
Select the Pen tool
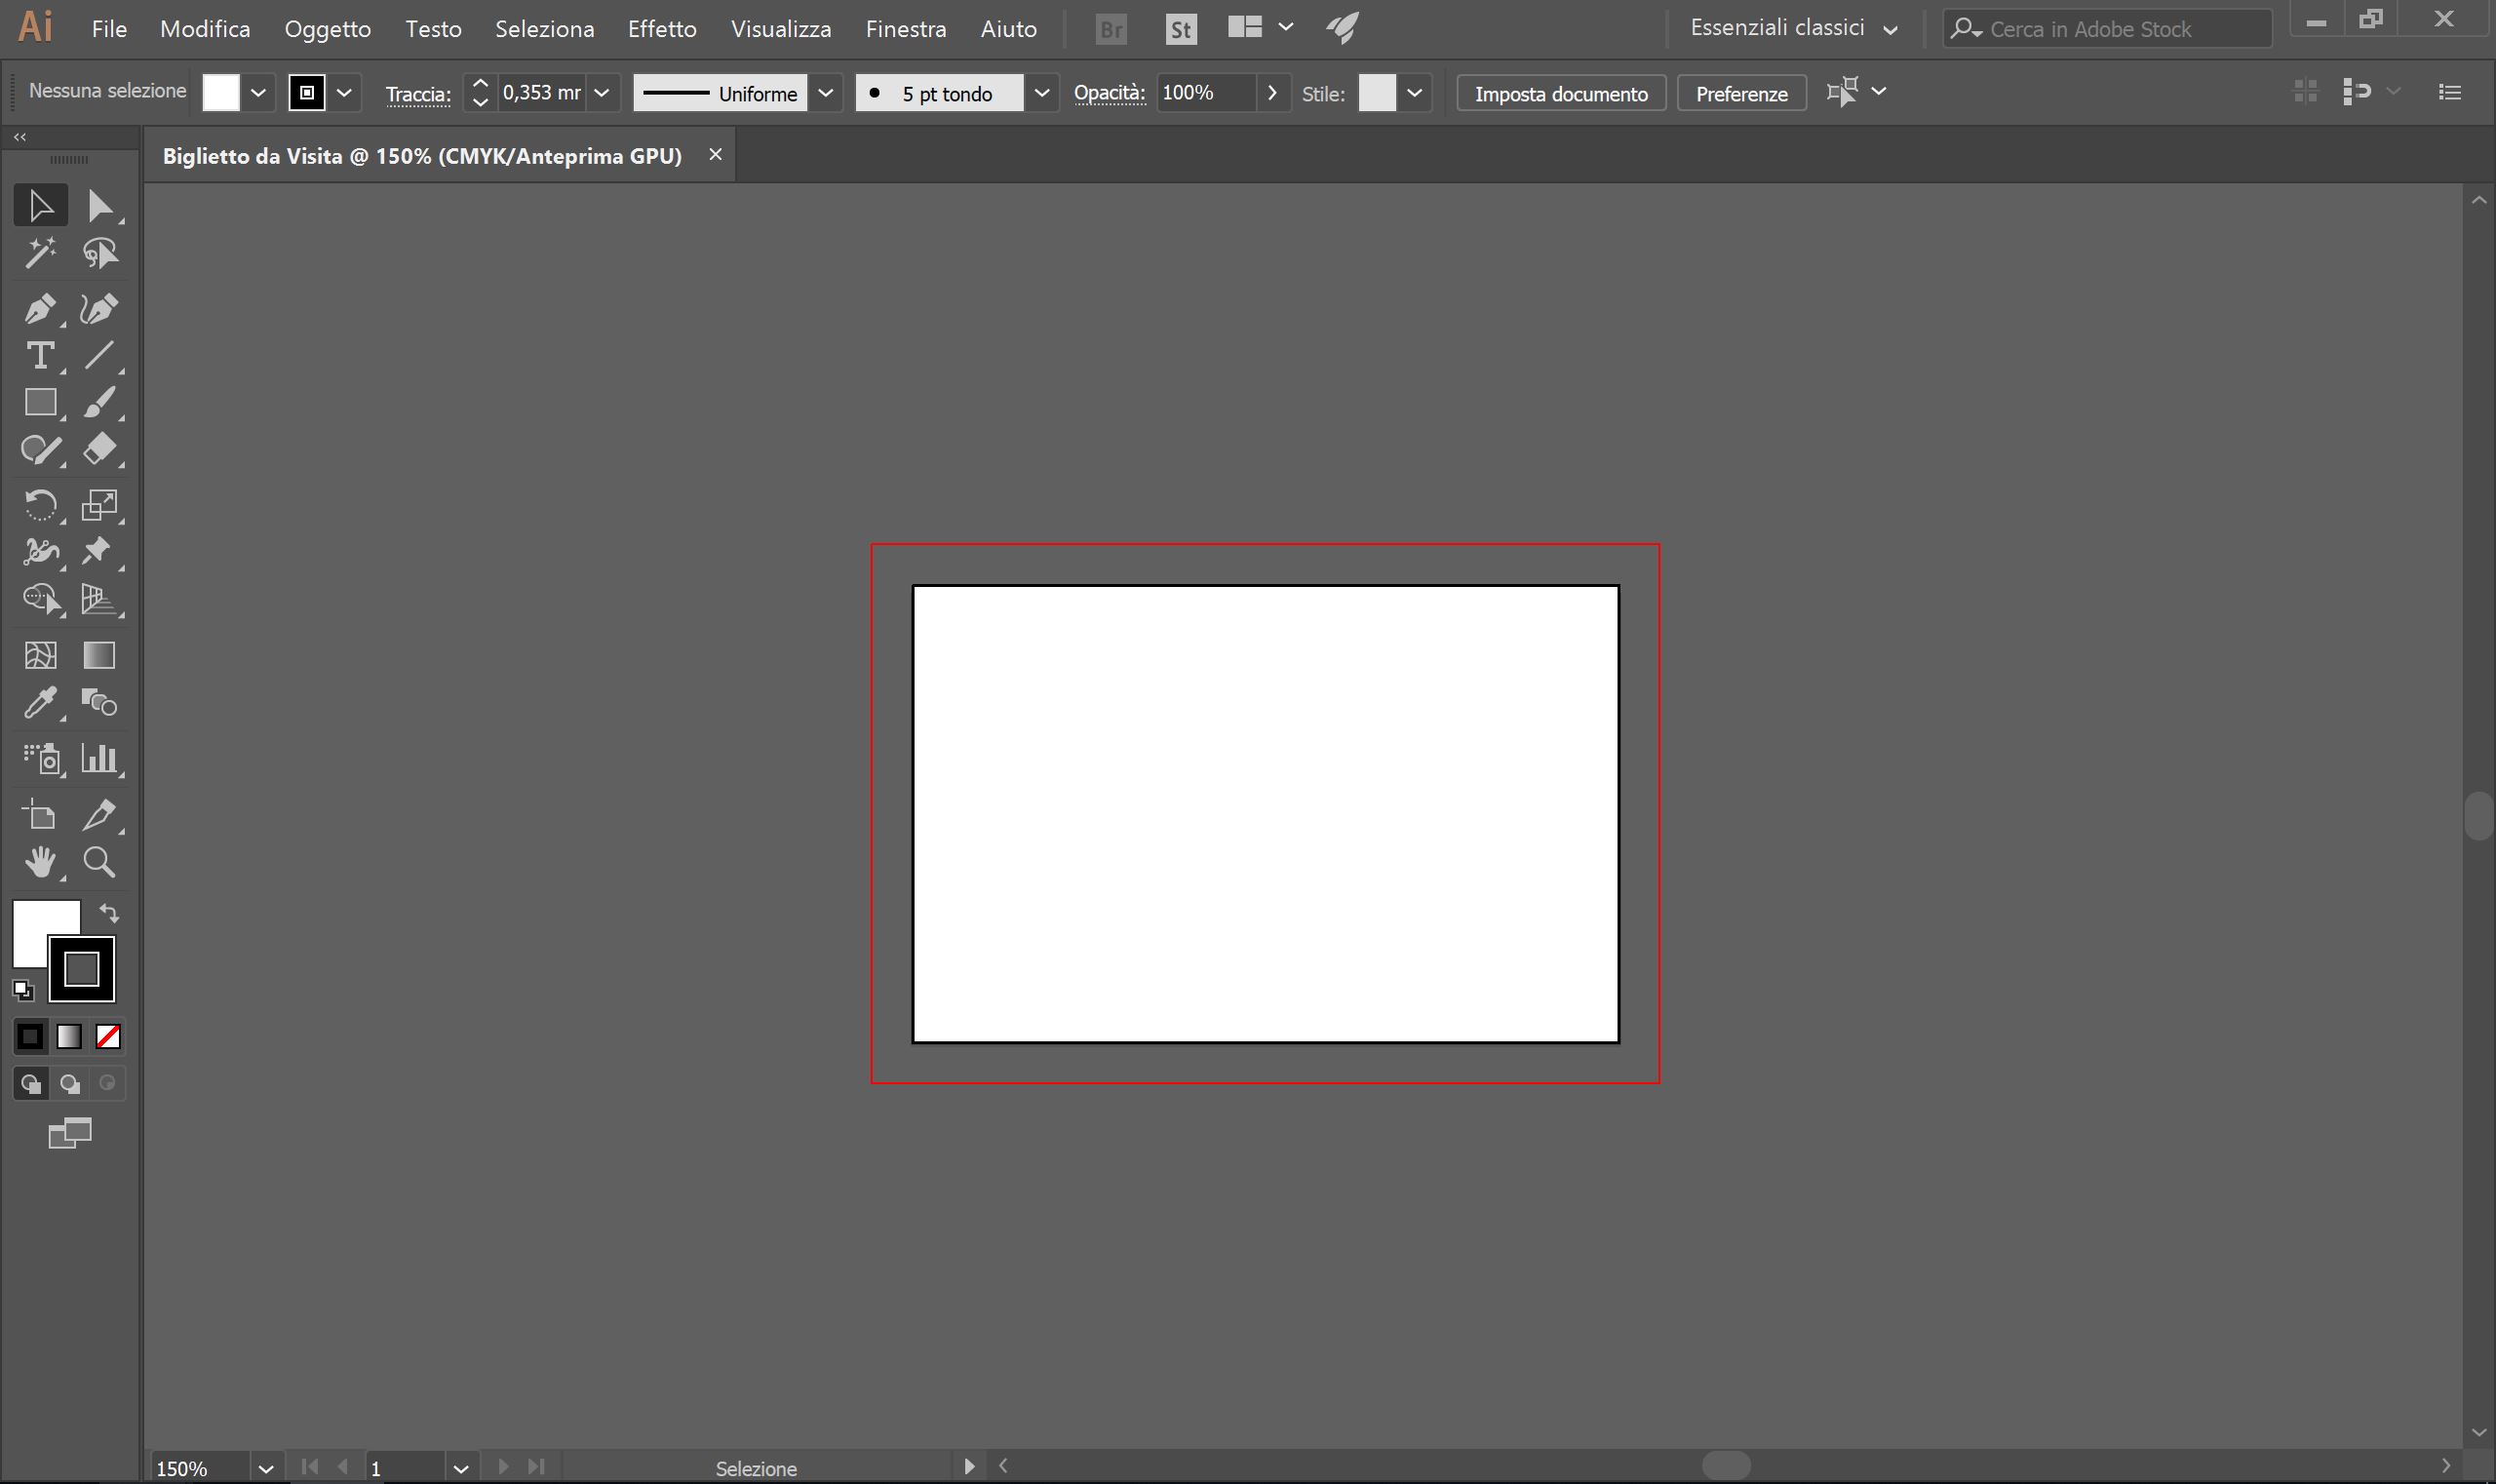[39, 309]
